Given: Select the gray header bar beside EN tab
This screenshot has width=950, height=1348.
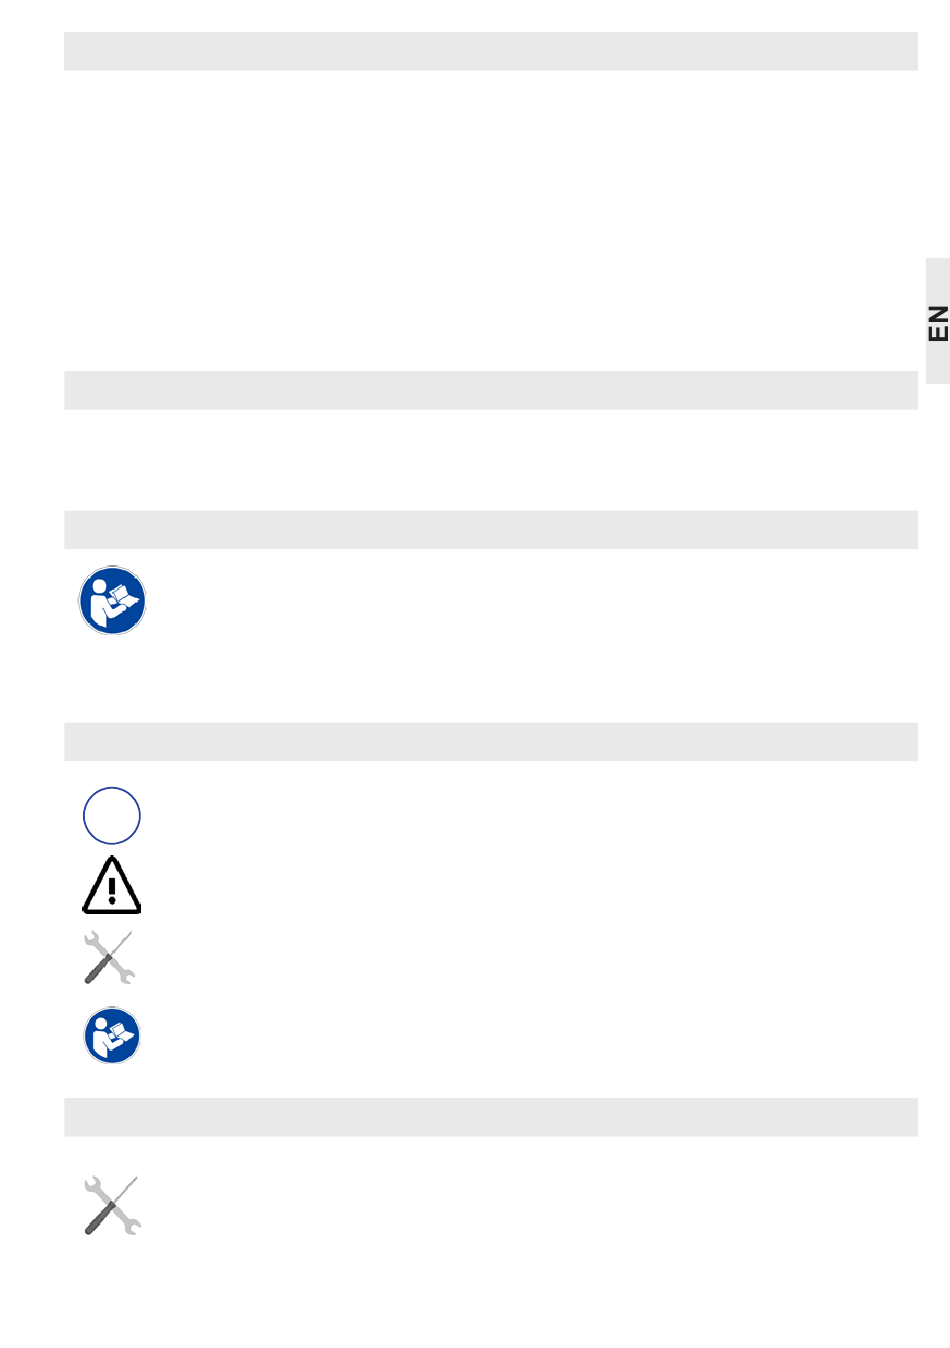Looking at the screenshot, I should (491, 390).
